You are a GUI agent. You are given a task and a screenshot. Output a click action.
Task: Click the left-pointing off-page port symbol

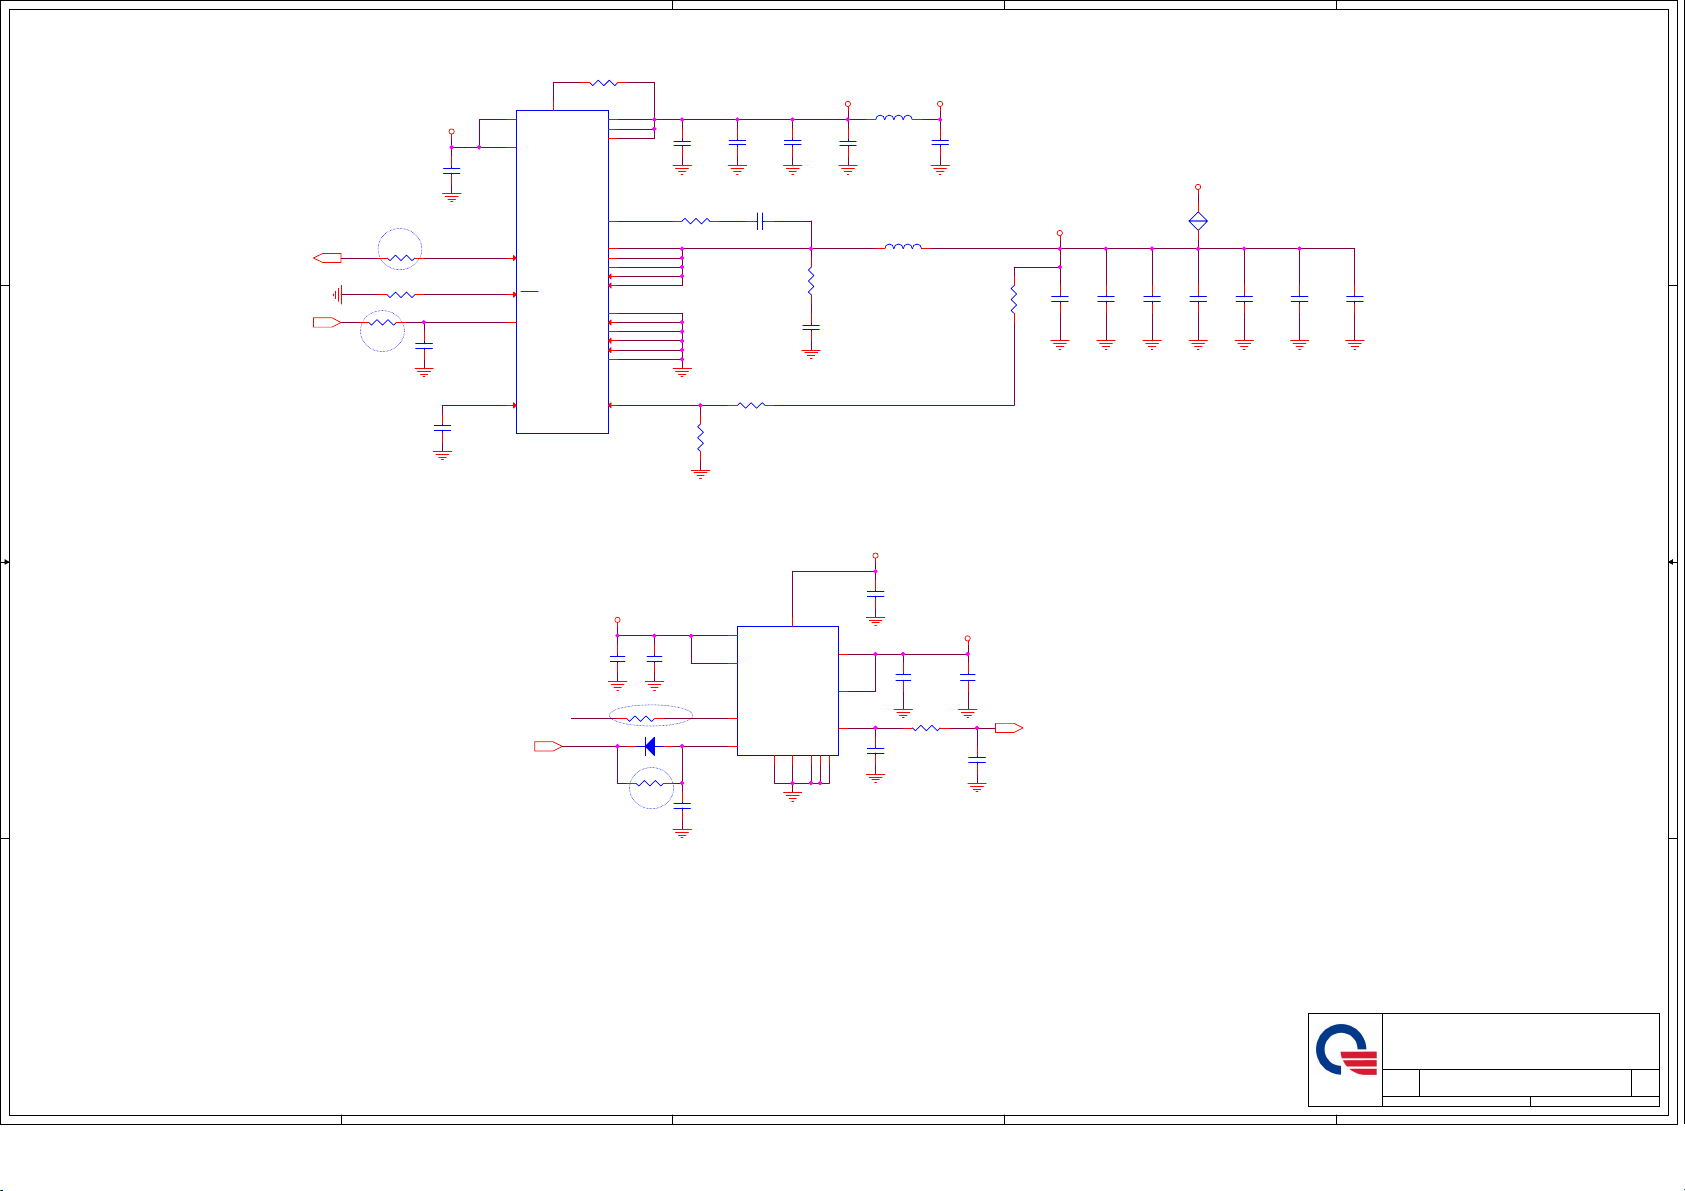click(x=327, y=258)
